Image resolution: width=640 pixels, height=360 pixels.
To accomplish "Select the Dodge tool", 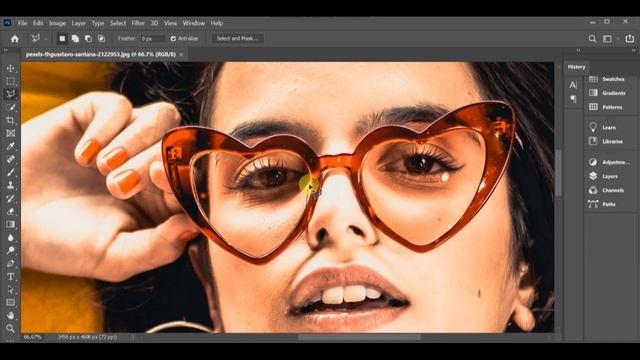I will (11, 250).
